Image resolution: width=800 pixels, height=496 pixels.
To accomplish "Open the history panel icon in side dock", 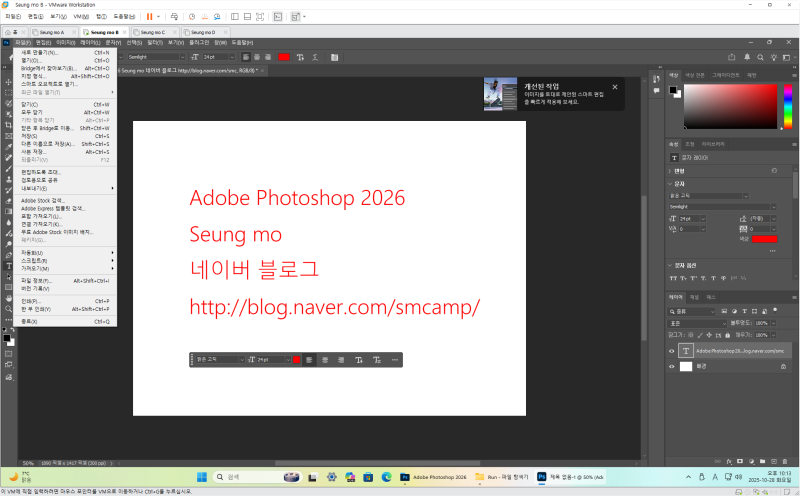I will pyautogui.click(x=657, y=79).
